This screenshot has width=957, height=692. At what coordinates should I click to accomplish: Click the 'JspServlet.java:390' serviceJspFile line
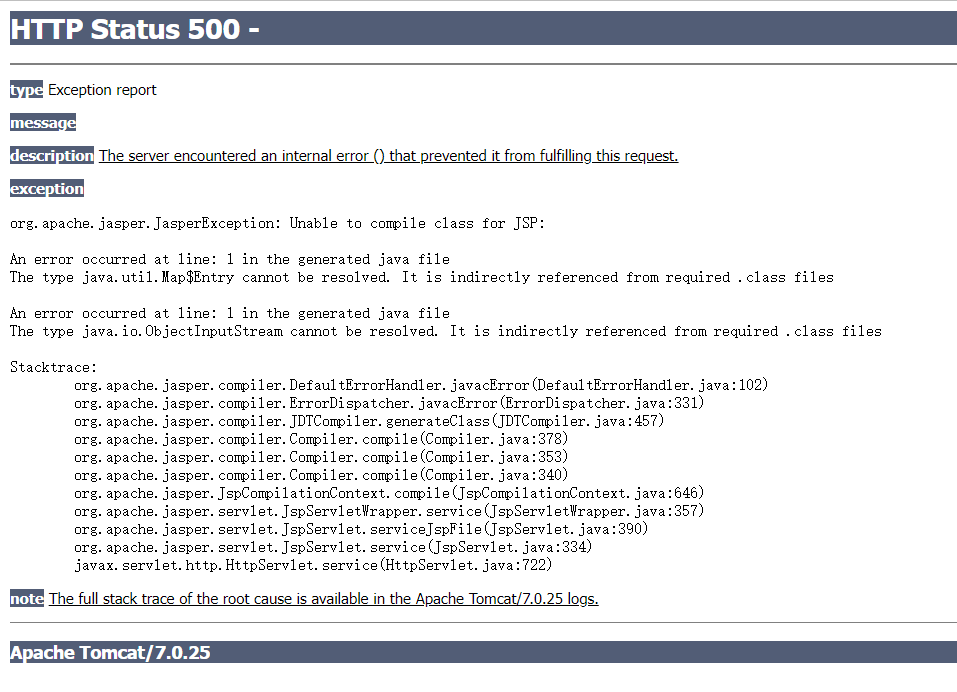click(361, 529)
